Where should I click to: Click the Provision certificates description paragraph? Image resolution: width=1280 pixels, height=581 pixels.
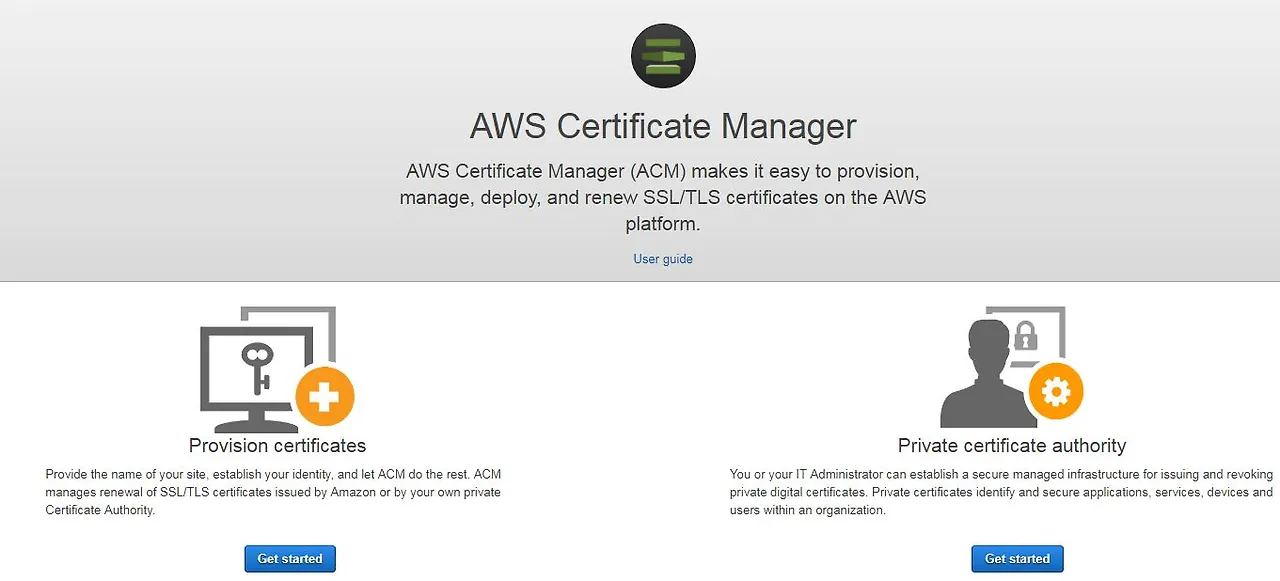[274, 492]
